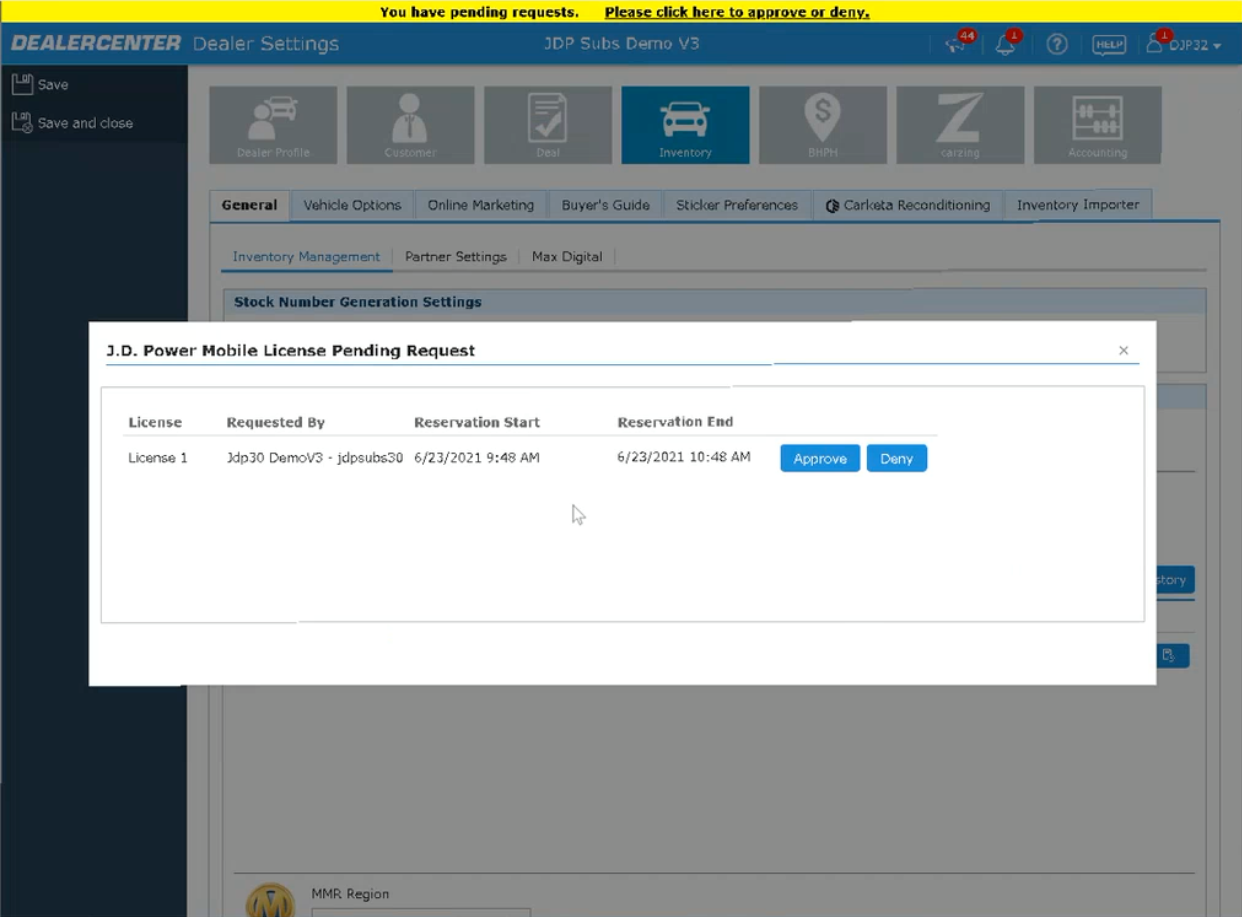Click the JDP Subs Demo V3 title

[x=621, y=44]
